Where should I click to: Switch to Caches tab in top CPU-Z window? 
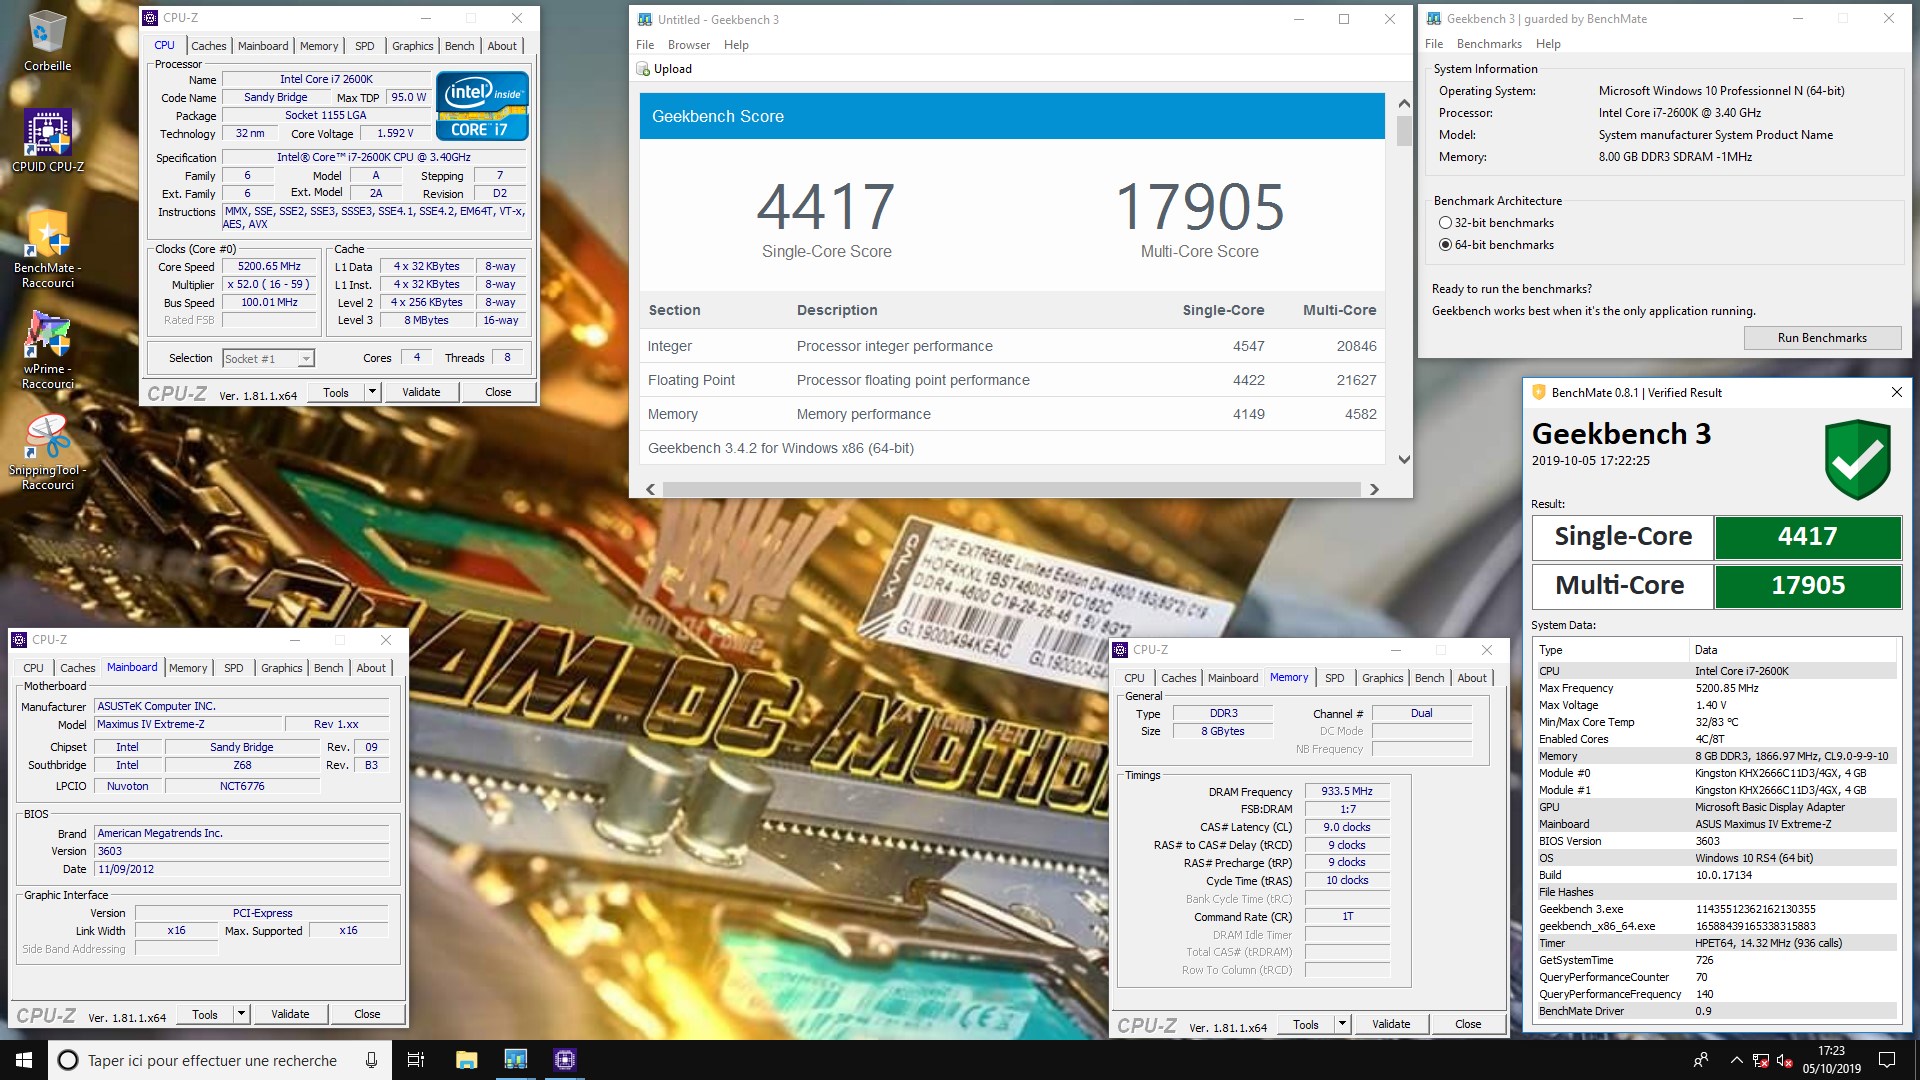pyautogui.click(x=208, y=46)
